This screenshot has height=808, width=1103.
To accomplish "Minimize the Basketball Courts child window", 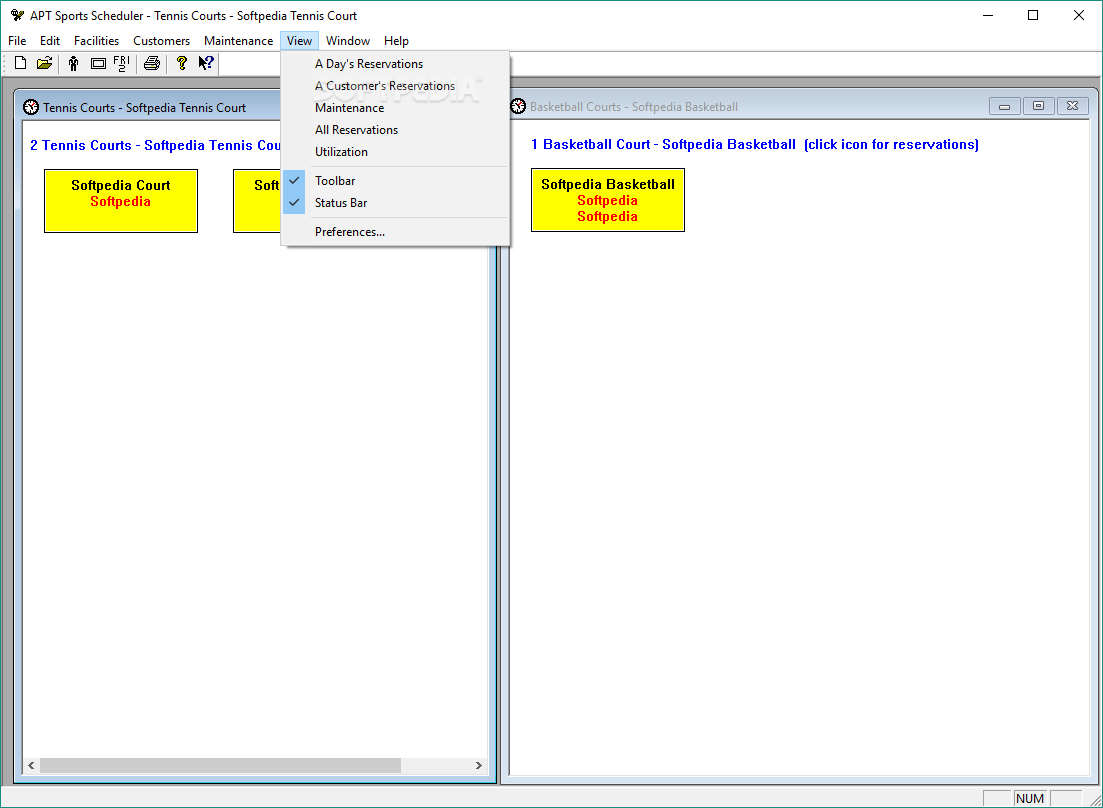I will (x=1005, y=106).
